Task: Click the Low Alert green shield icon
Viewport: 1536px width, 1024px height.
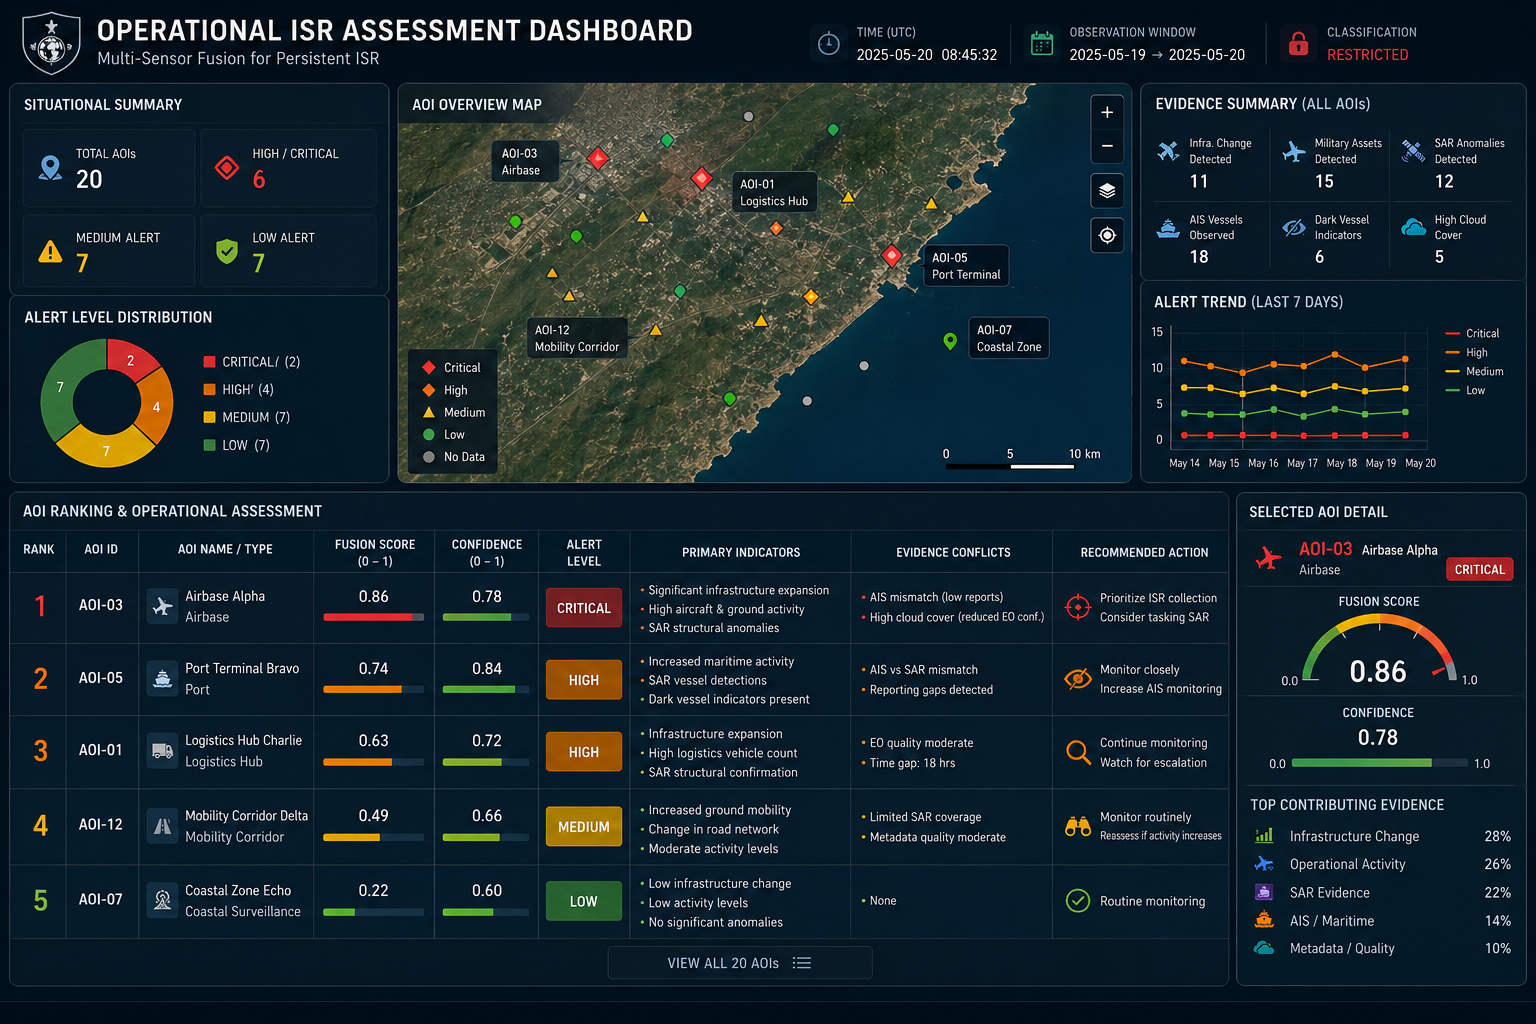Action: pyautogui.click(x=227, y=251)
